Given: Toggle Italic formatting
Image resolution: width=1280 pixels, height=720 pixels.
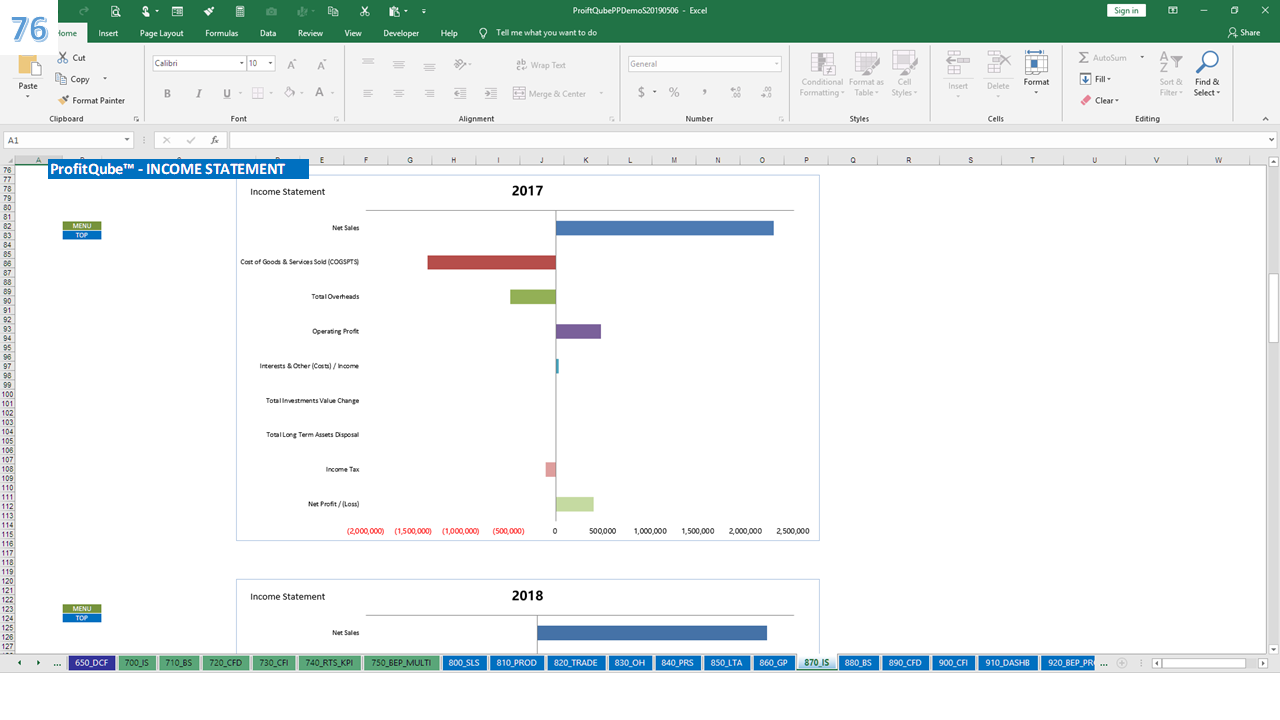Looking at the screenshot, I should [197, 93].
